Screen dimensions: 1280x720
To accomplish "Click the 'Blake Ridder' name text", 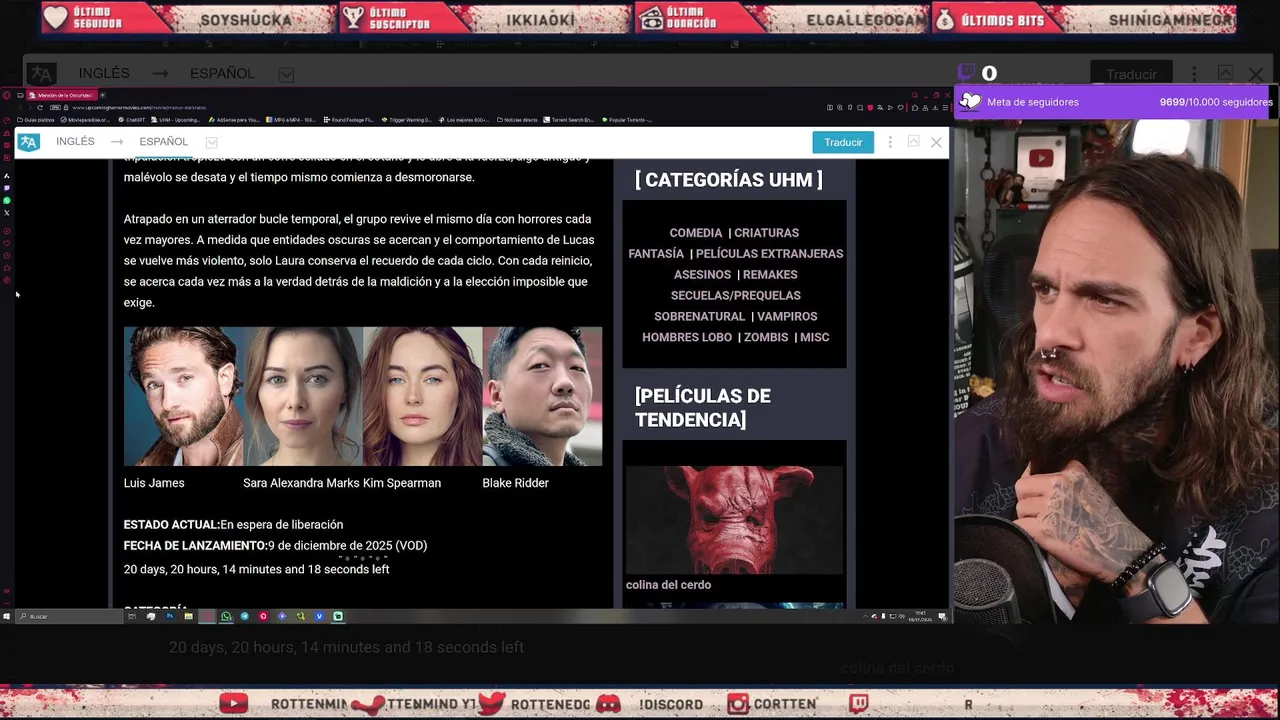I will click(x=515, y=483).
